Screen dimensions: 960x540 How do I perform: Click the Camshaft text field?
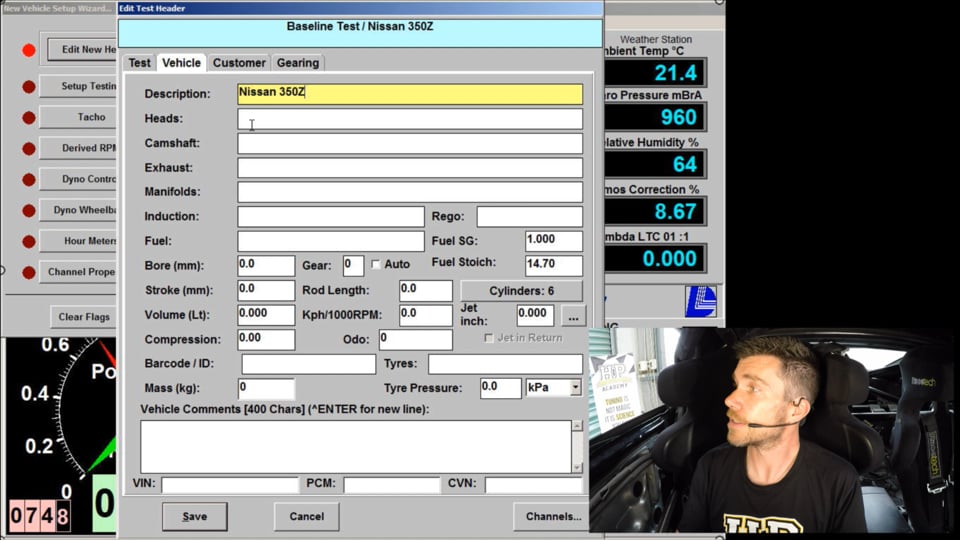point(410,143)
